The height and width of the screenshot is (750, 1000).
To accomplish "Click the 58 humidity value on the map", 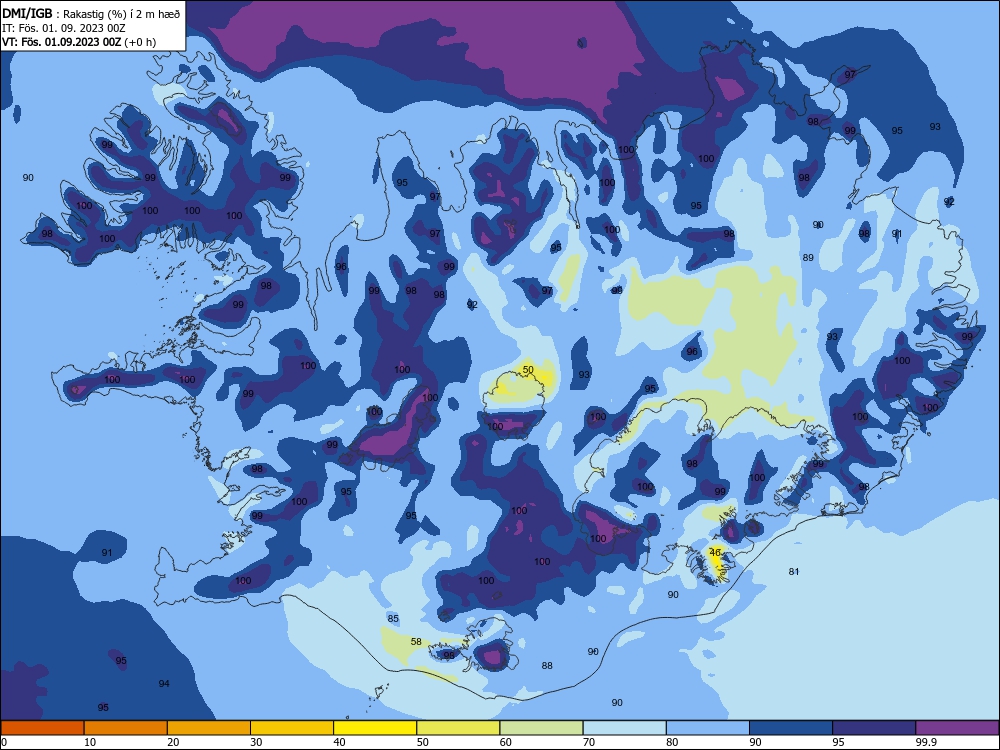I will pos(416,642).
